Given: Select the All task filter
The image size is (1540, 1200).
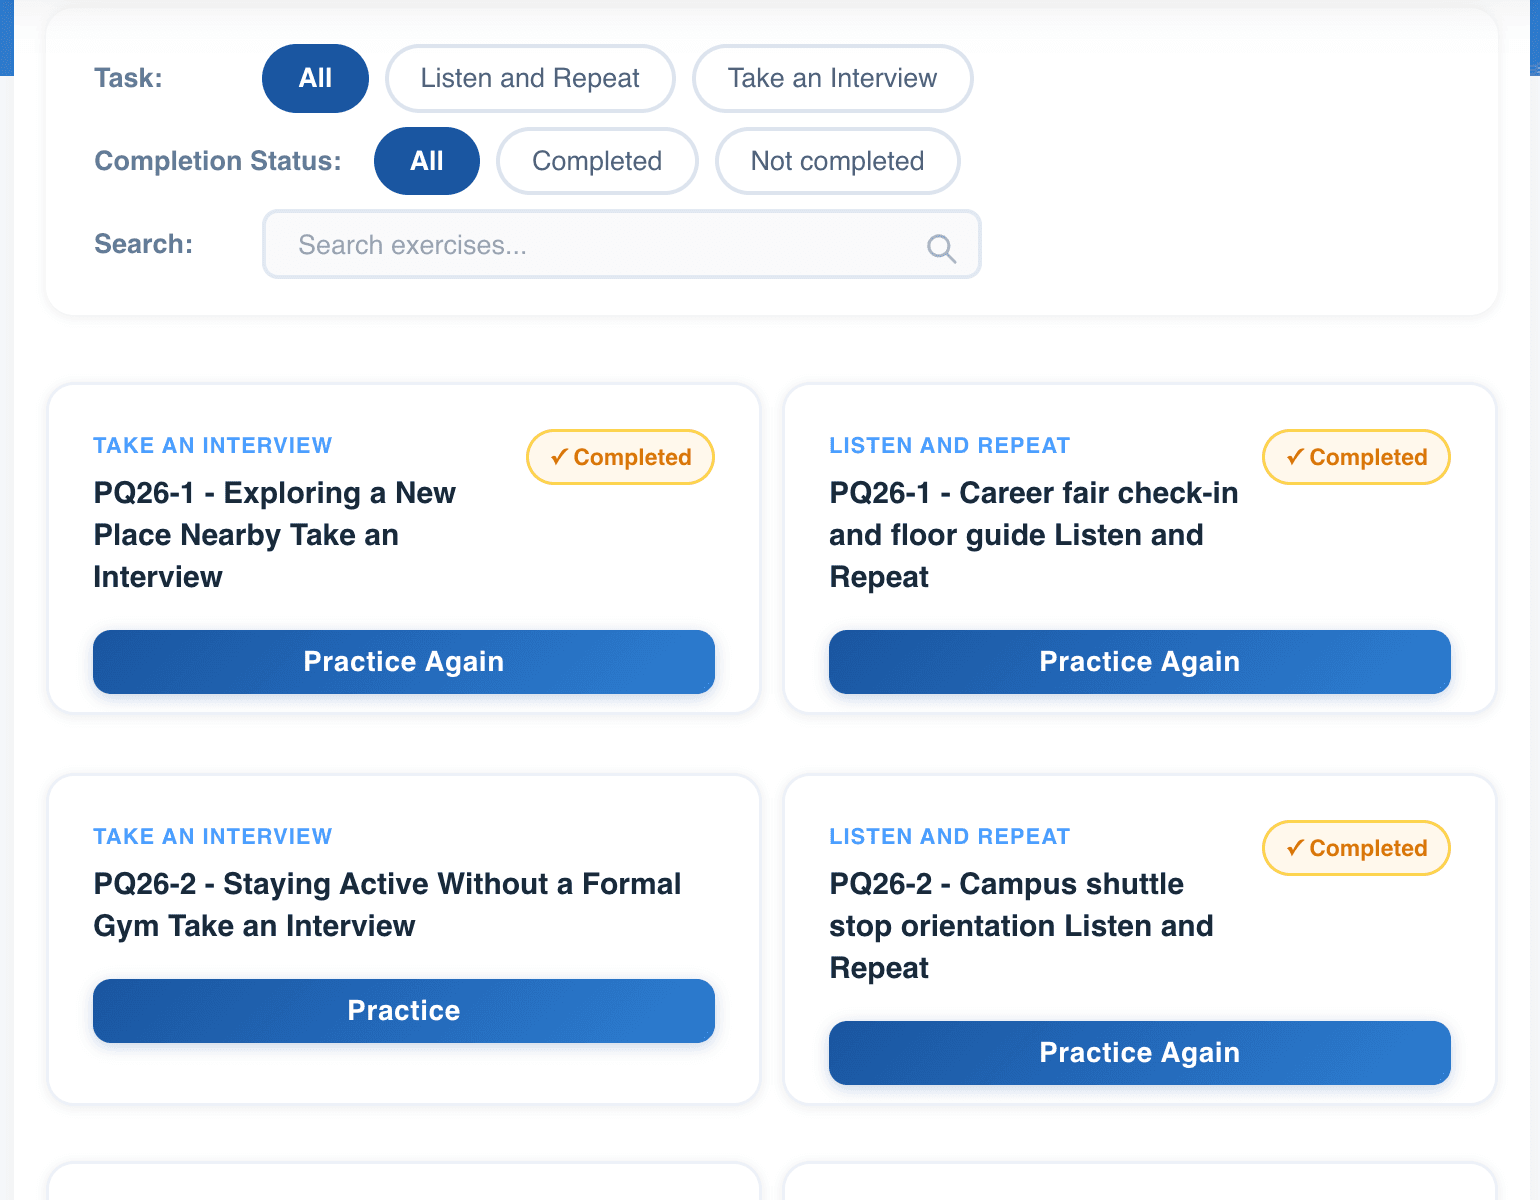Looking at the screenshot, I should 315,78.
